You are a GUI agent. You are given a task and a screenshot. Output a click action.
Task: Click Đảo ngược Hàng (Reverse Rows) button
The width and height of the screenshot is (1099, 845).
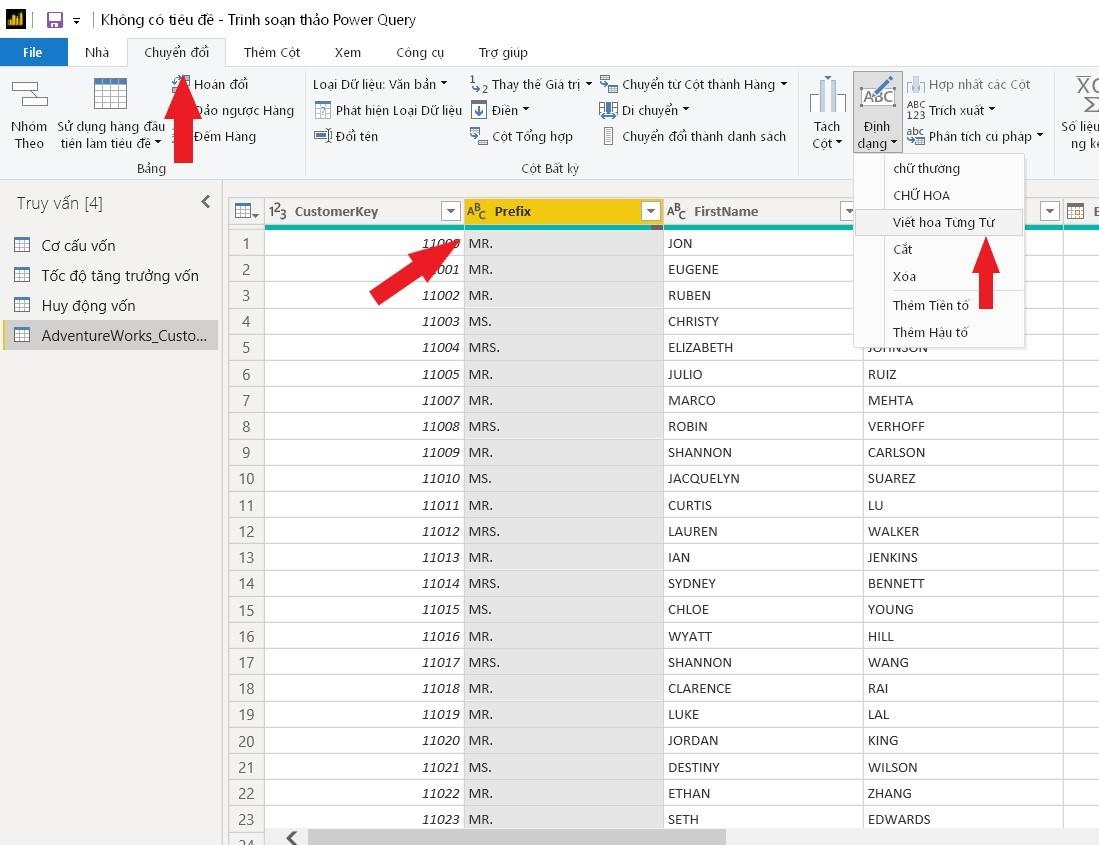coord(243,111)
